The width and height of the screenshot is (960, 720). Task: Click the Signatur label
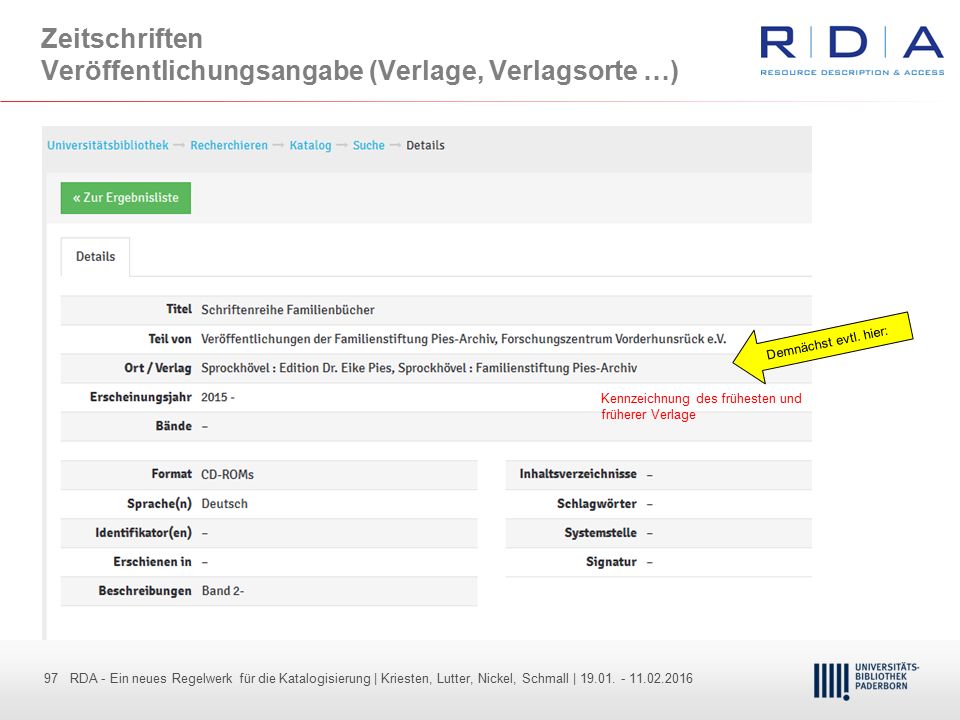pos(611,561)
